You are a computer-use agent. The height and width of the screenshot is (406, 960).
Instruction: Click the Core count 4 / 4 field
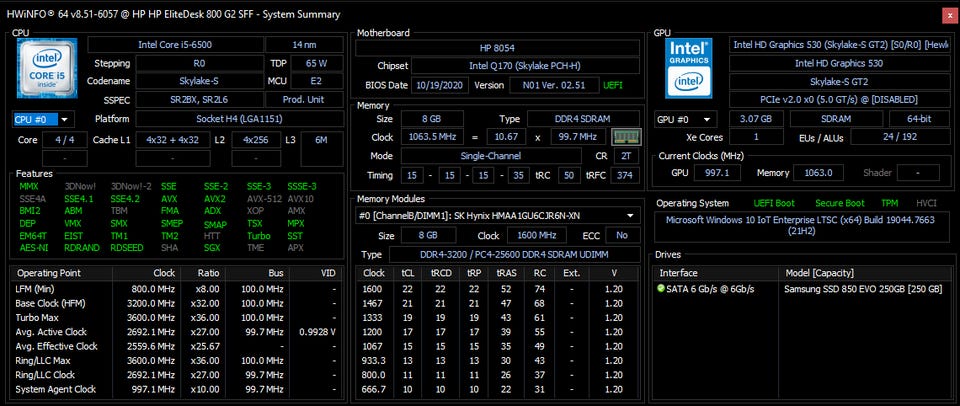(64, 140)
